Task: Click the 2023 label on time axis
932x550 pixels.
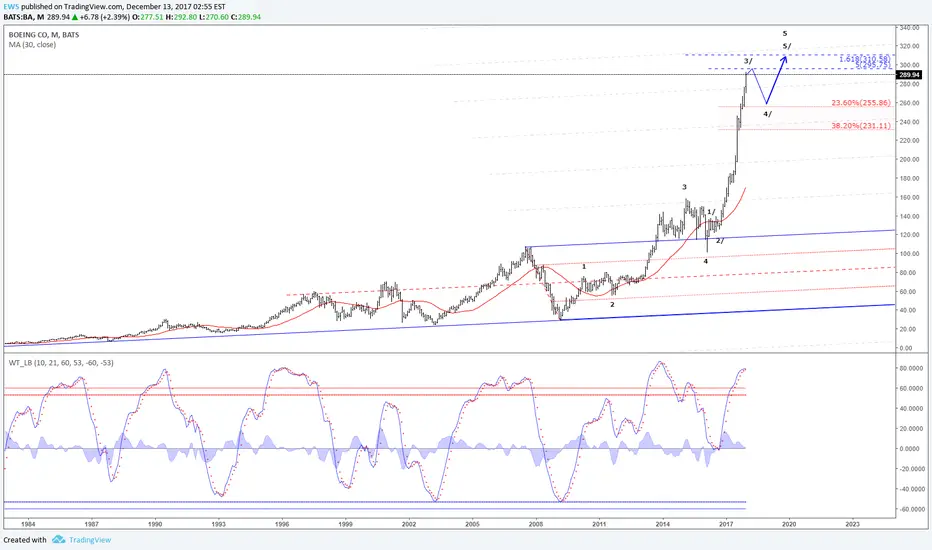Action: pos(852,524)
